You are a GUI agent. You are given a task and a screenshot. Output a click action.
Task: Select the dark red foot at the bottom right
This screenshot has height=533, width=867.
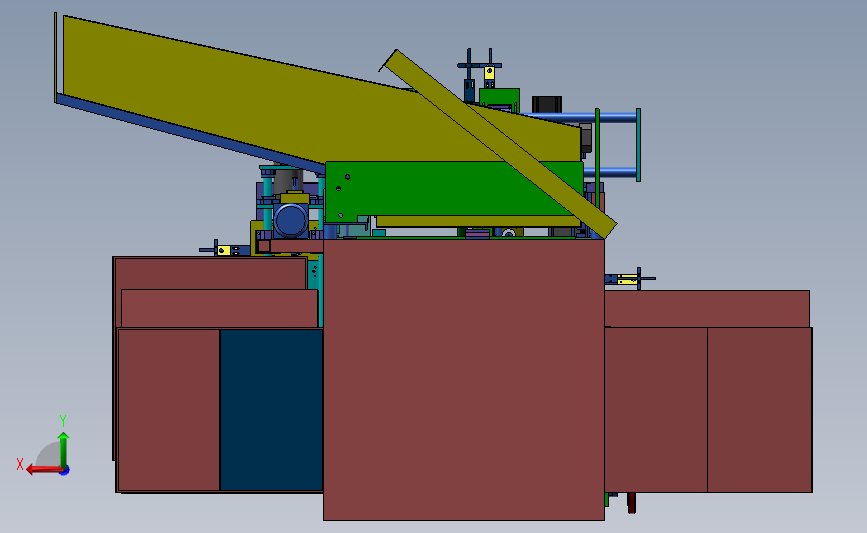631,503
